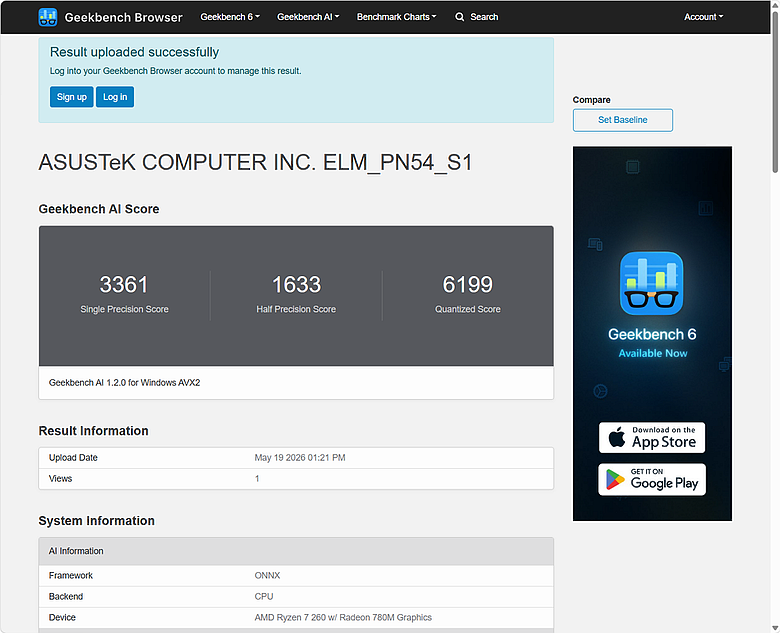
Task: Open the Benchmark Charts dropdown
Action: click(396, 17)
